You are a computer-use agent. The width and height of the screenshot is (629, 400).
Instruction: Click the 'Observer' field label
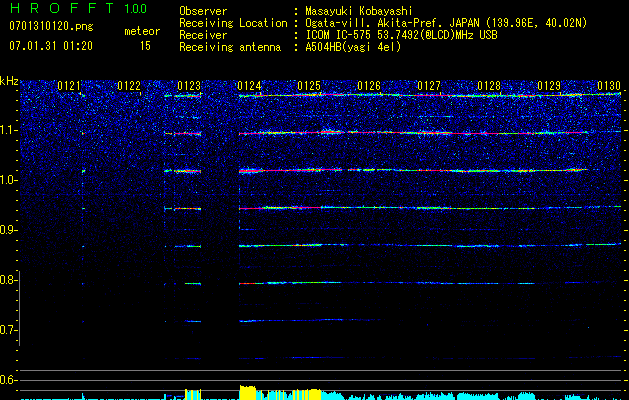click(x=203, y=11)
